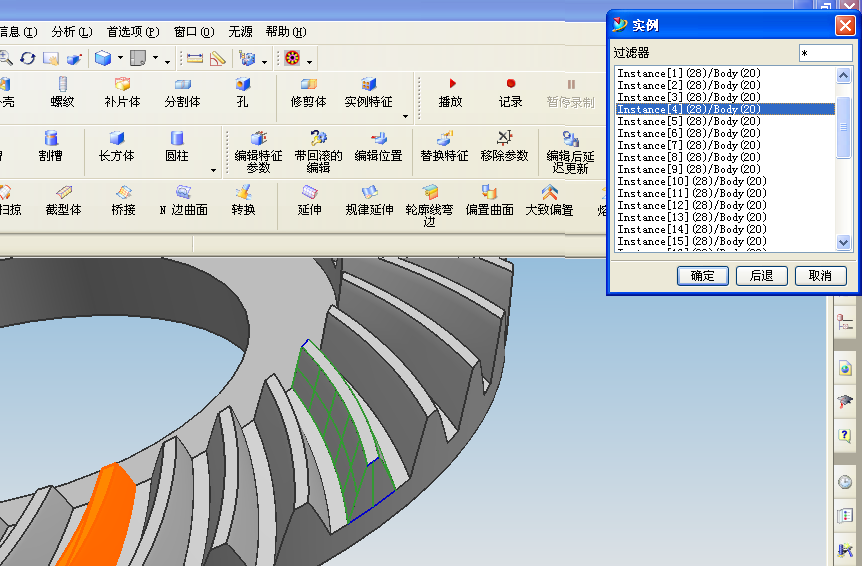Select Instance[4] (28)/Body (20) row

coord(725,109)
